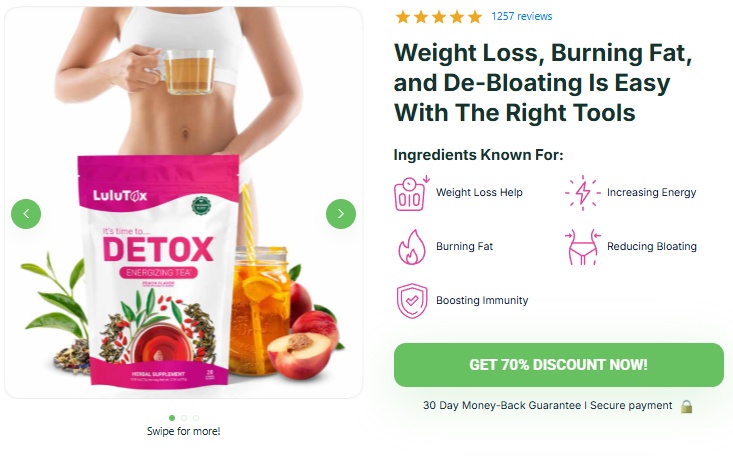Click the fifth gold rating star

tap(475, 17)
